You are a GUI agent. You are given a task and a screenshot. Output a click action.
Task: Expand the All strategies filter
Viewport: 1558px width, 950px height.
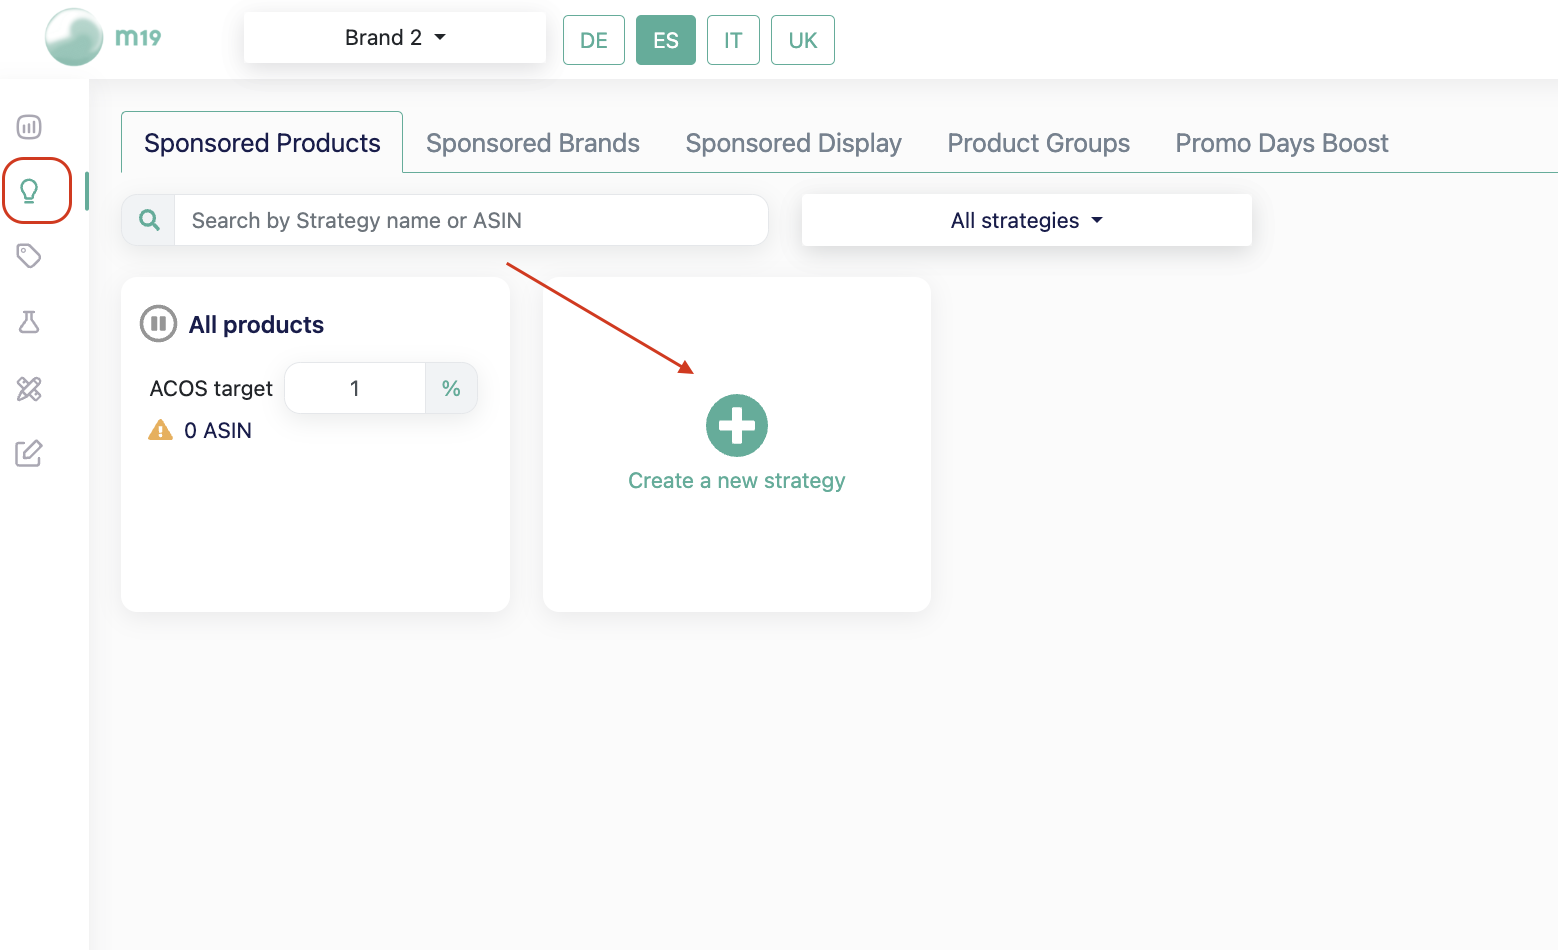tap(1027, 220)
